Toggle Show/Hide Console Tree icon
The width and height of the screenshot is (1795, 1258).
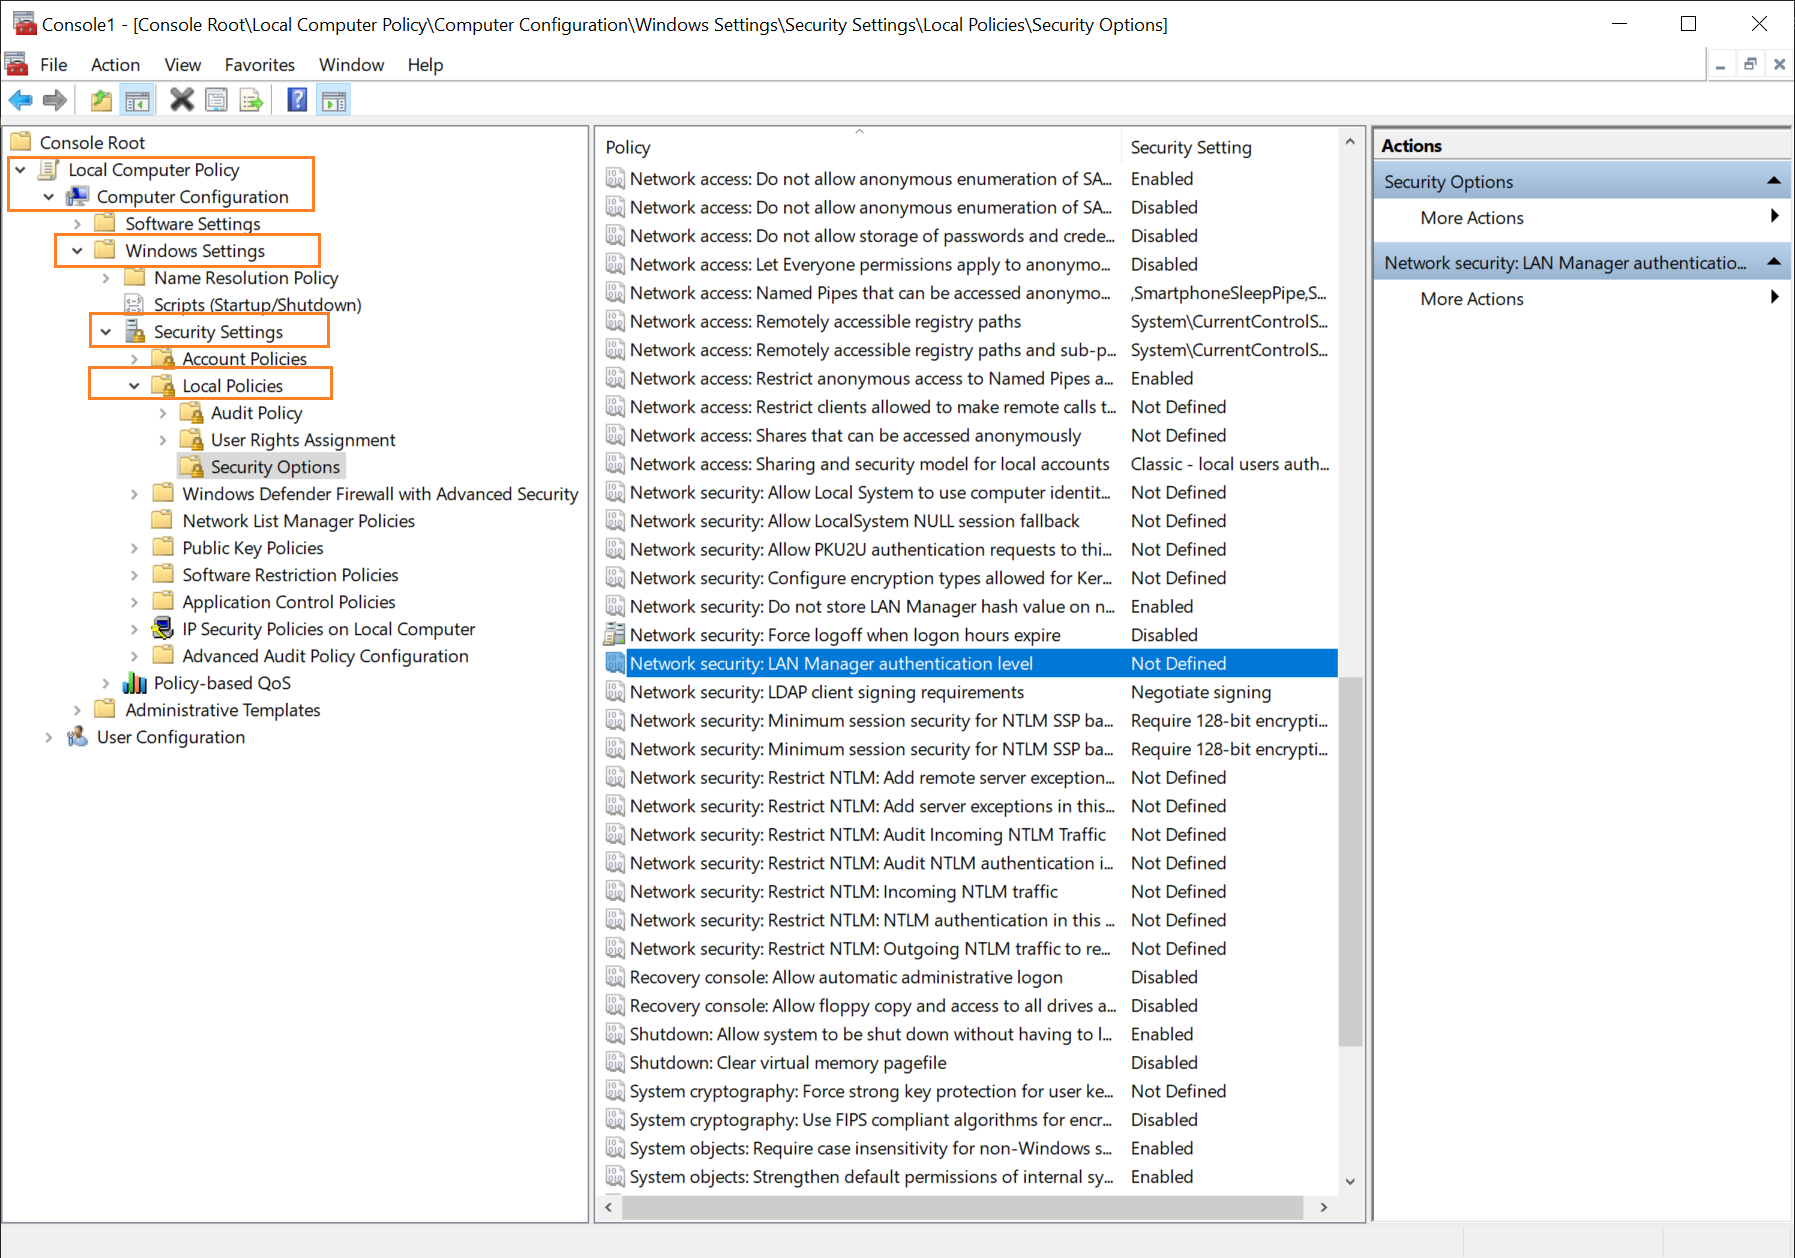[x=137, y=100]
